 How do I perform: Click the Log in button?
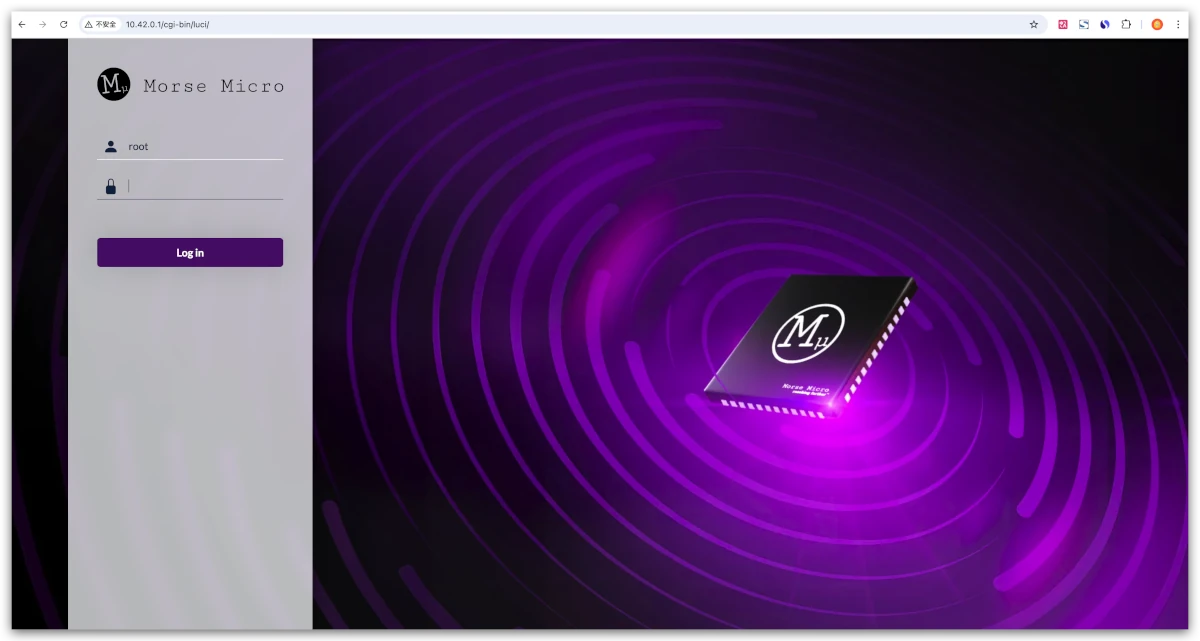[x=190, y=253]
